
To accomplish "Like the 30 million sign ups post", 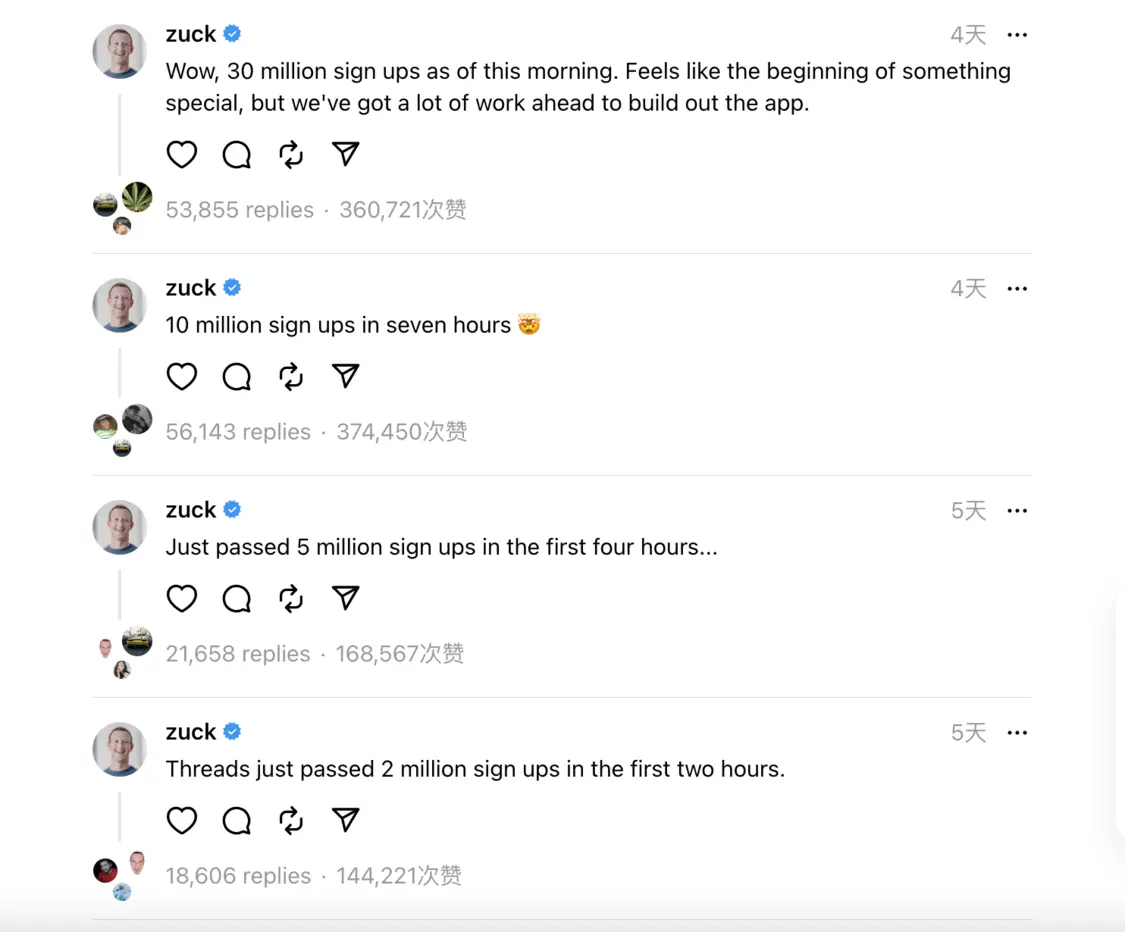I will [x=181, y=154].
